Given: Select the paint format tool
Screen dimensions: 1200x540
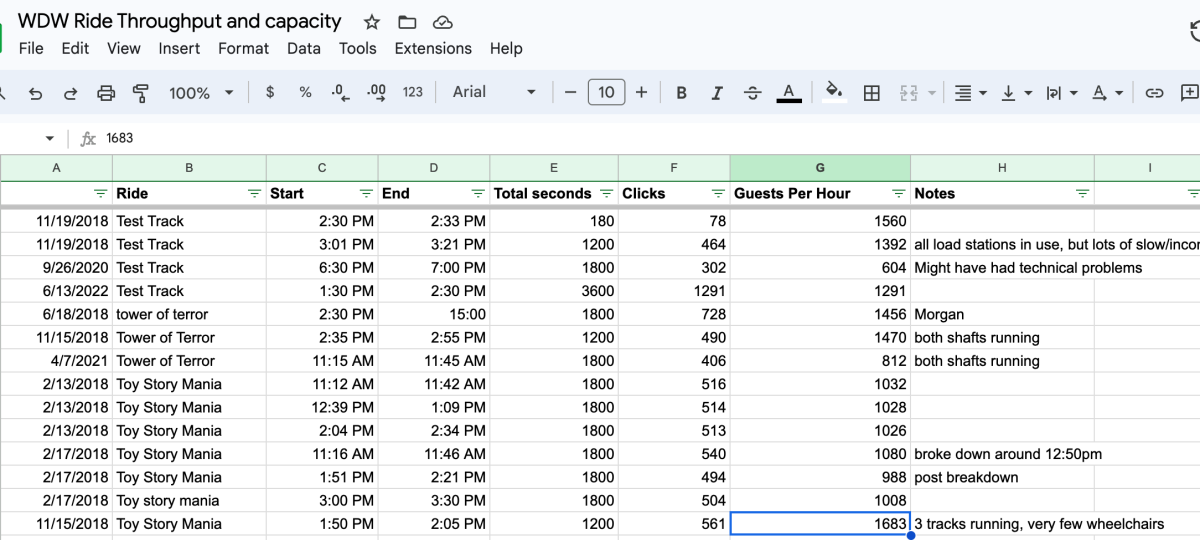Looking at the screenshot, I should (x=140, y=93).
